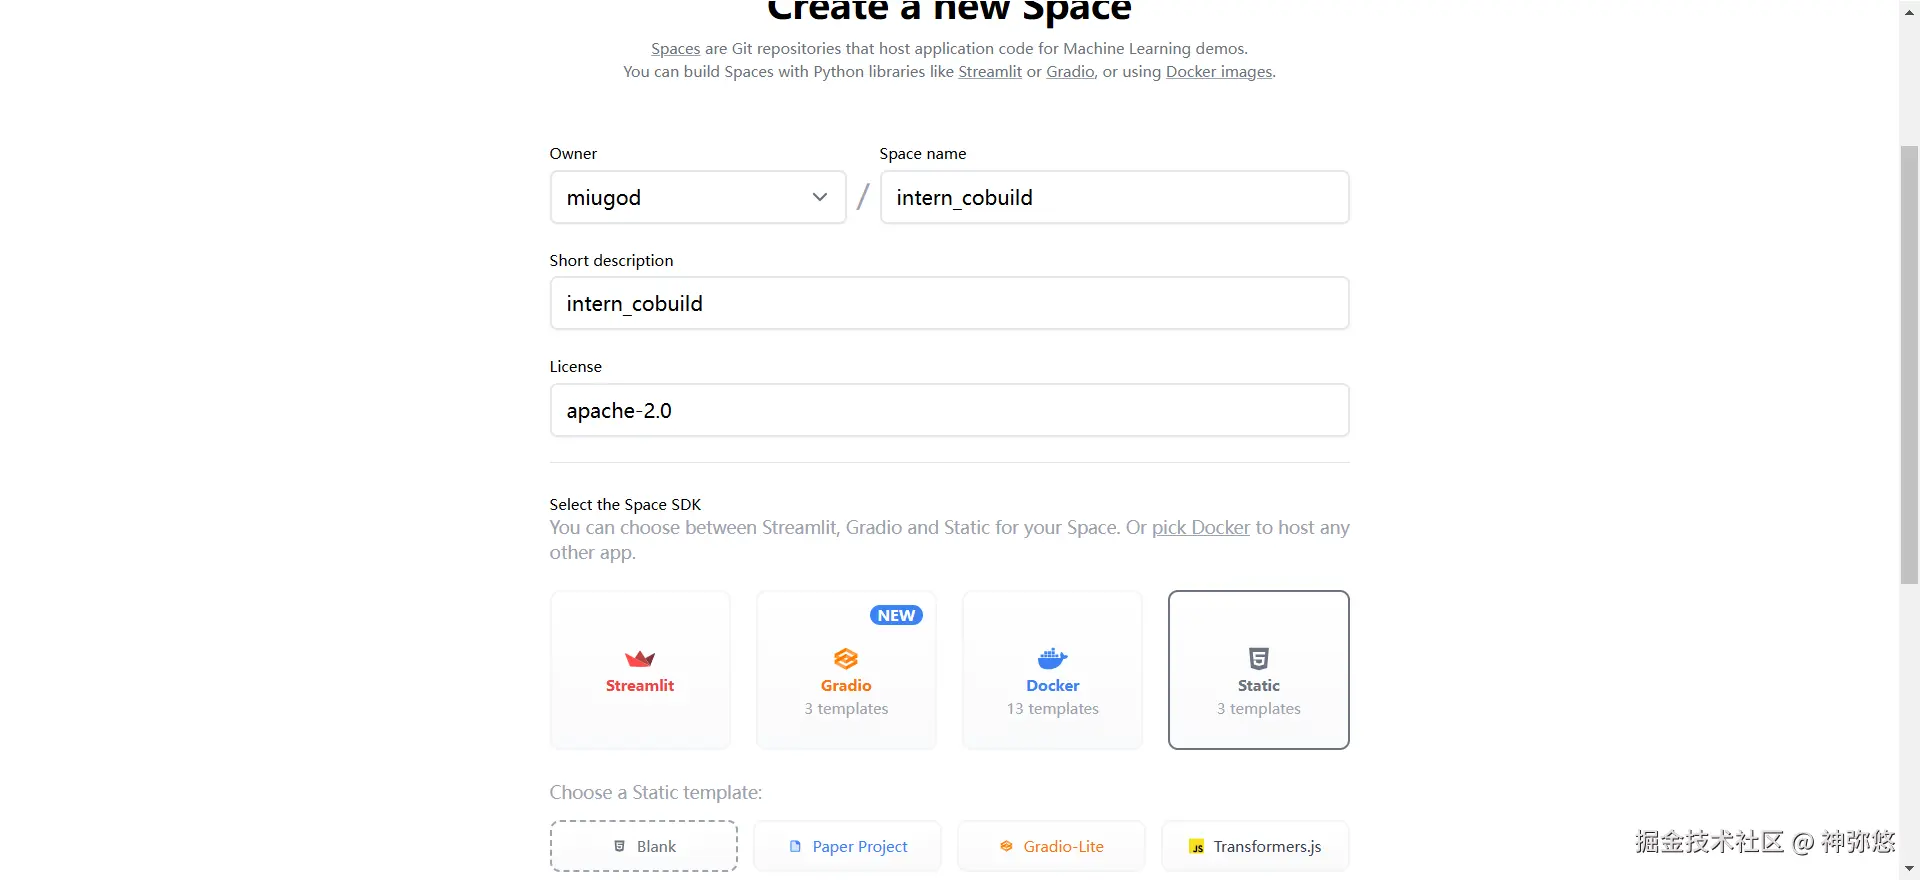The height and width of the screenshot is (880, 1920).
Task: Click the page vertical scrollbar thumb
Action: point(1909,365)
